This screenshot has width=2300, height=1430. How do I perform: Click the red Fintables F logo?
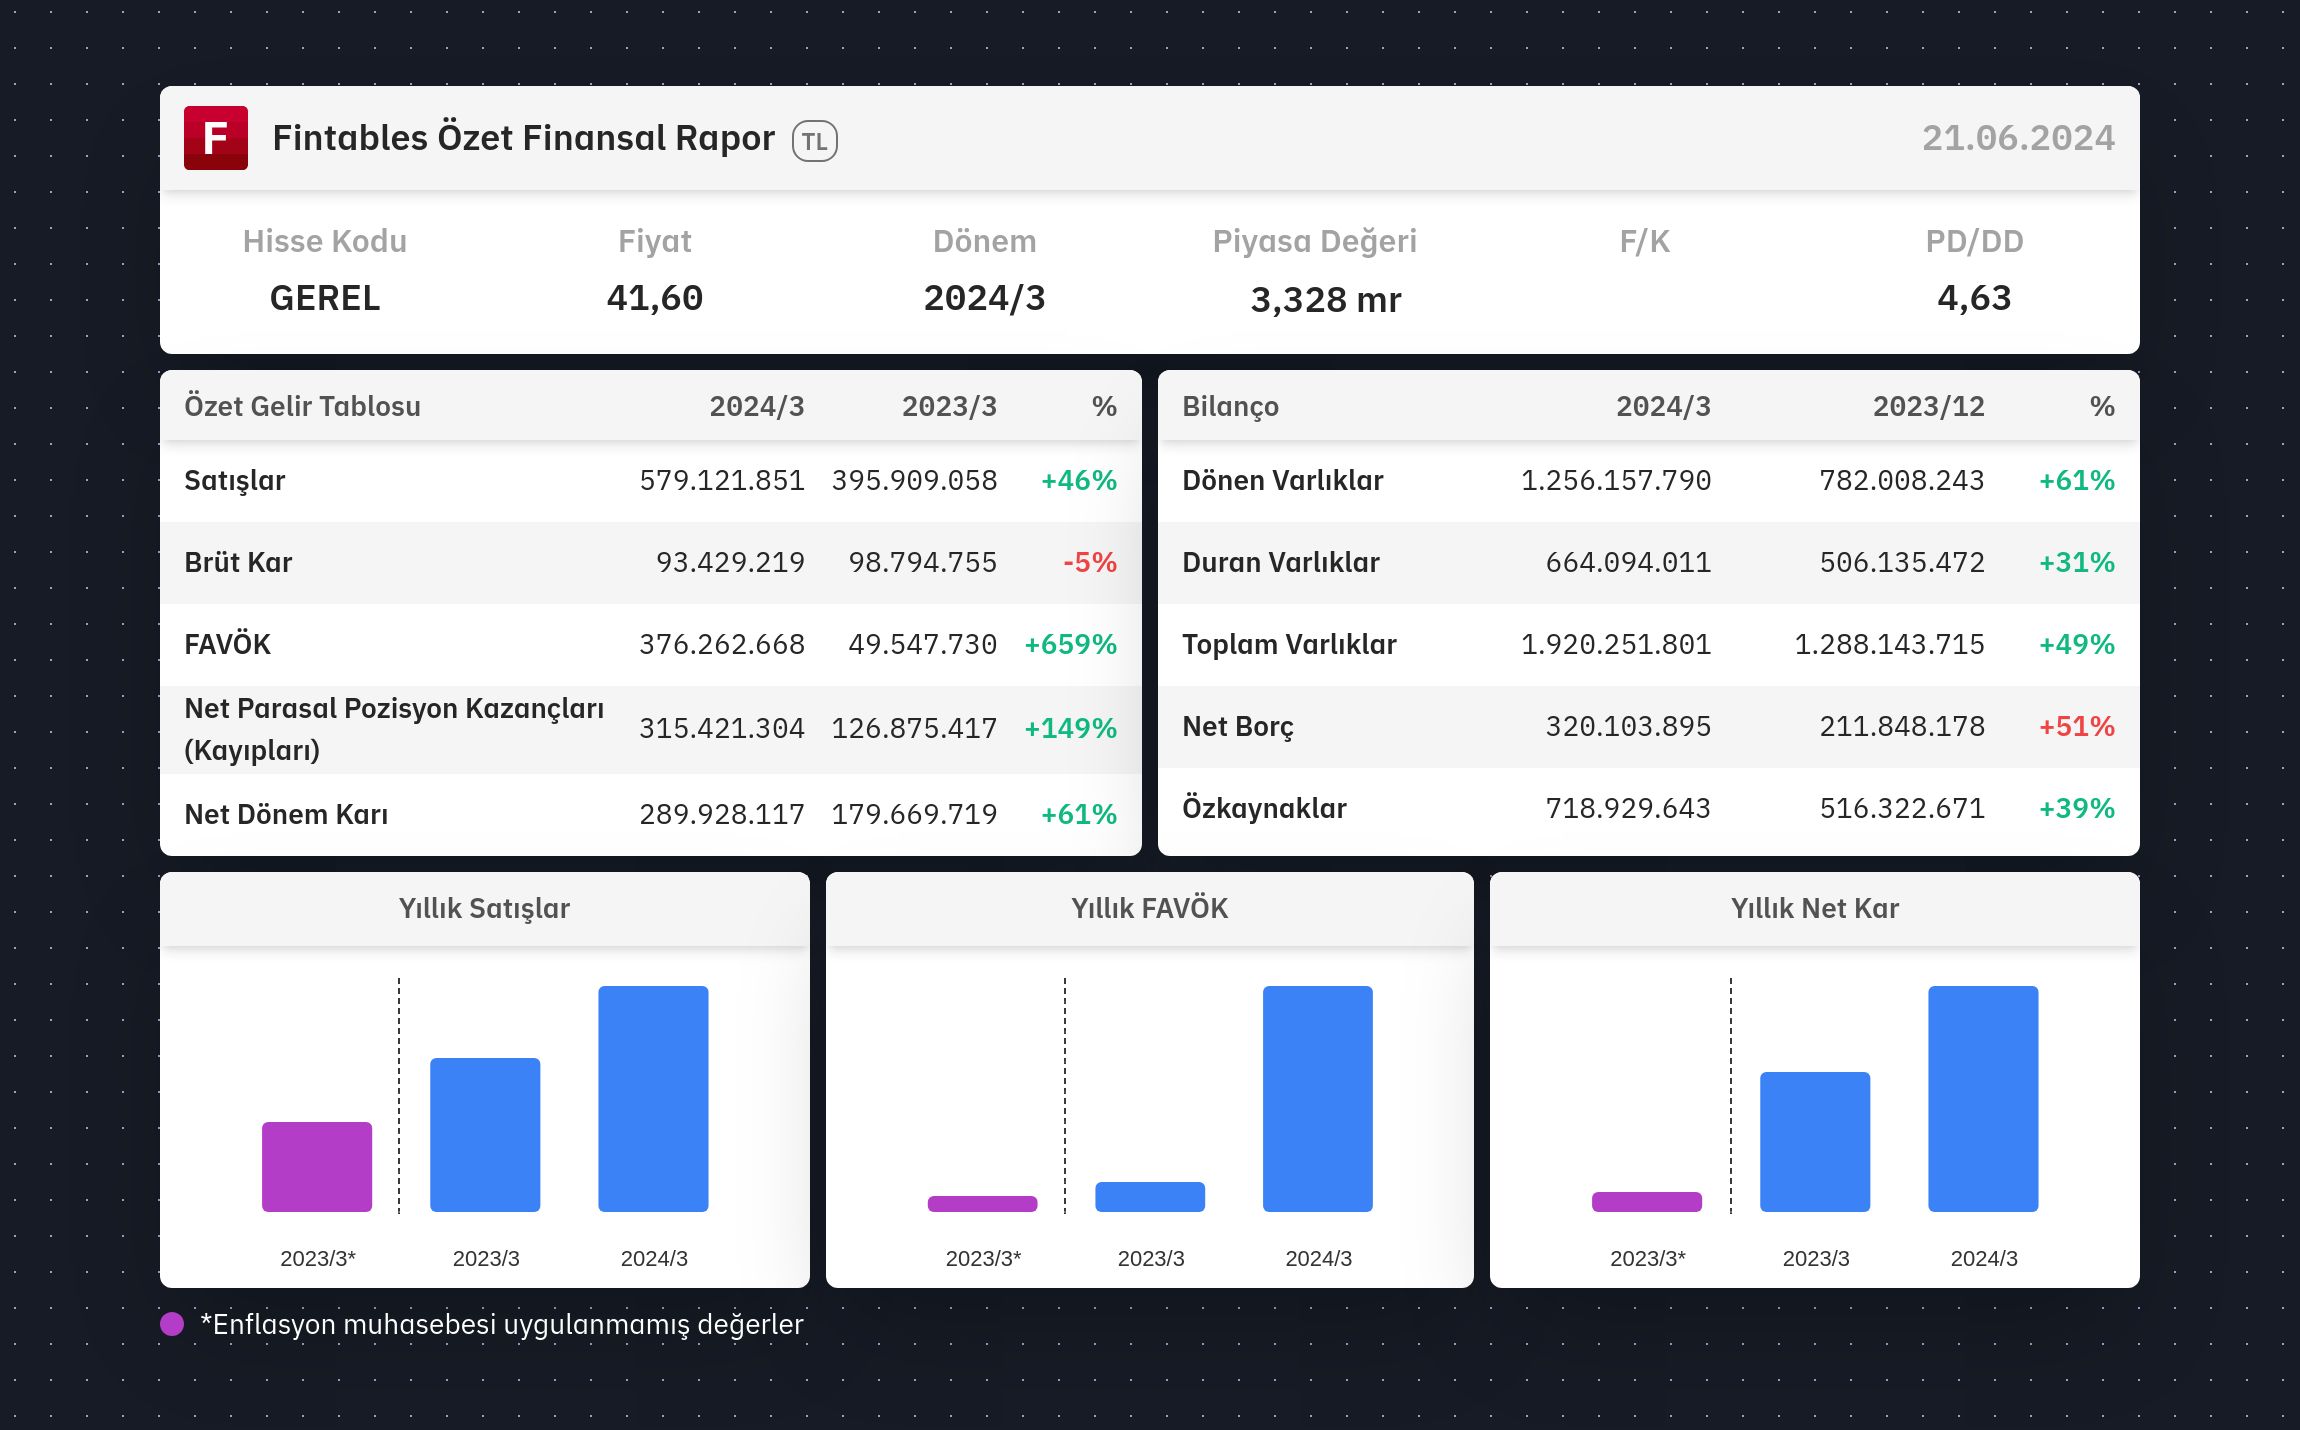216,138
